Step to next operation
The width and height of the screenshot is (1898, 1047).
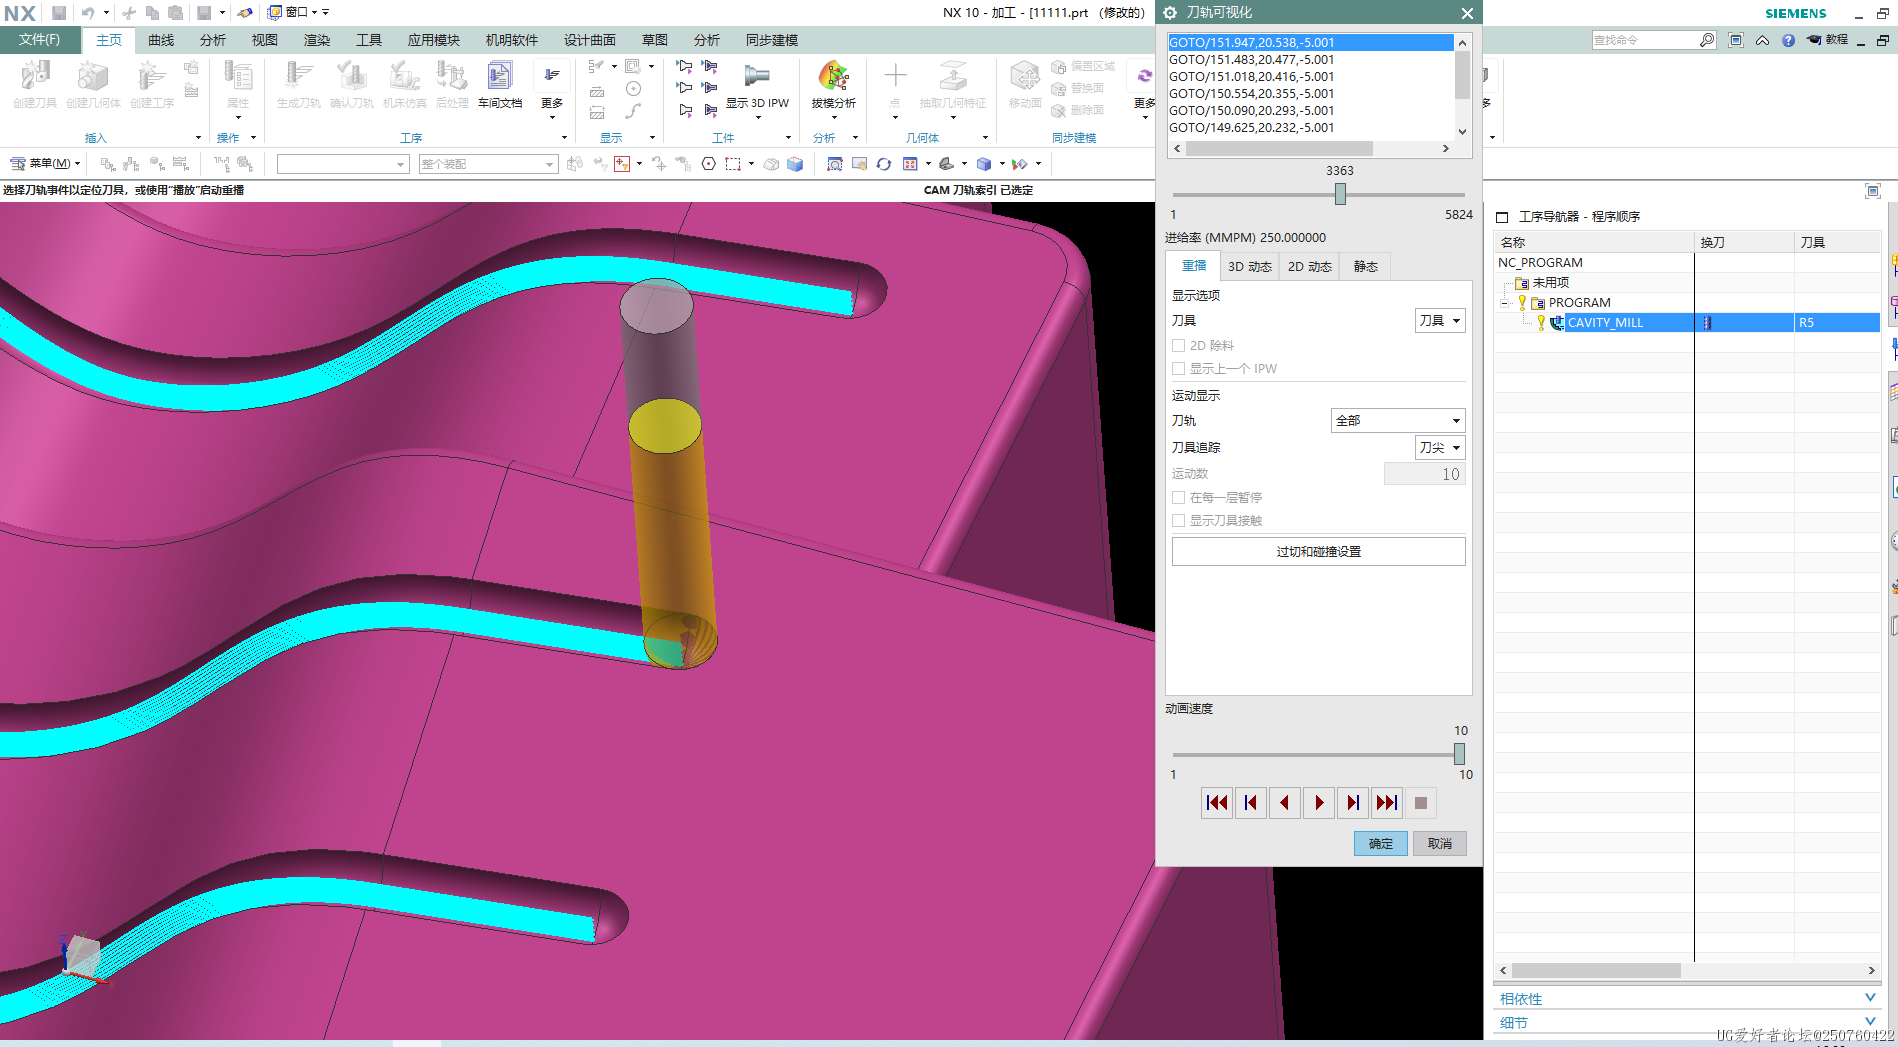1352,803
